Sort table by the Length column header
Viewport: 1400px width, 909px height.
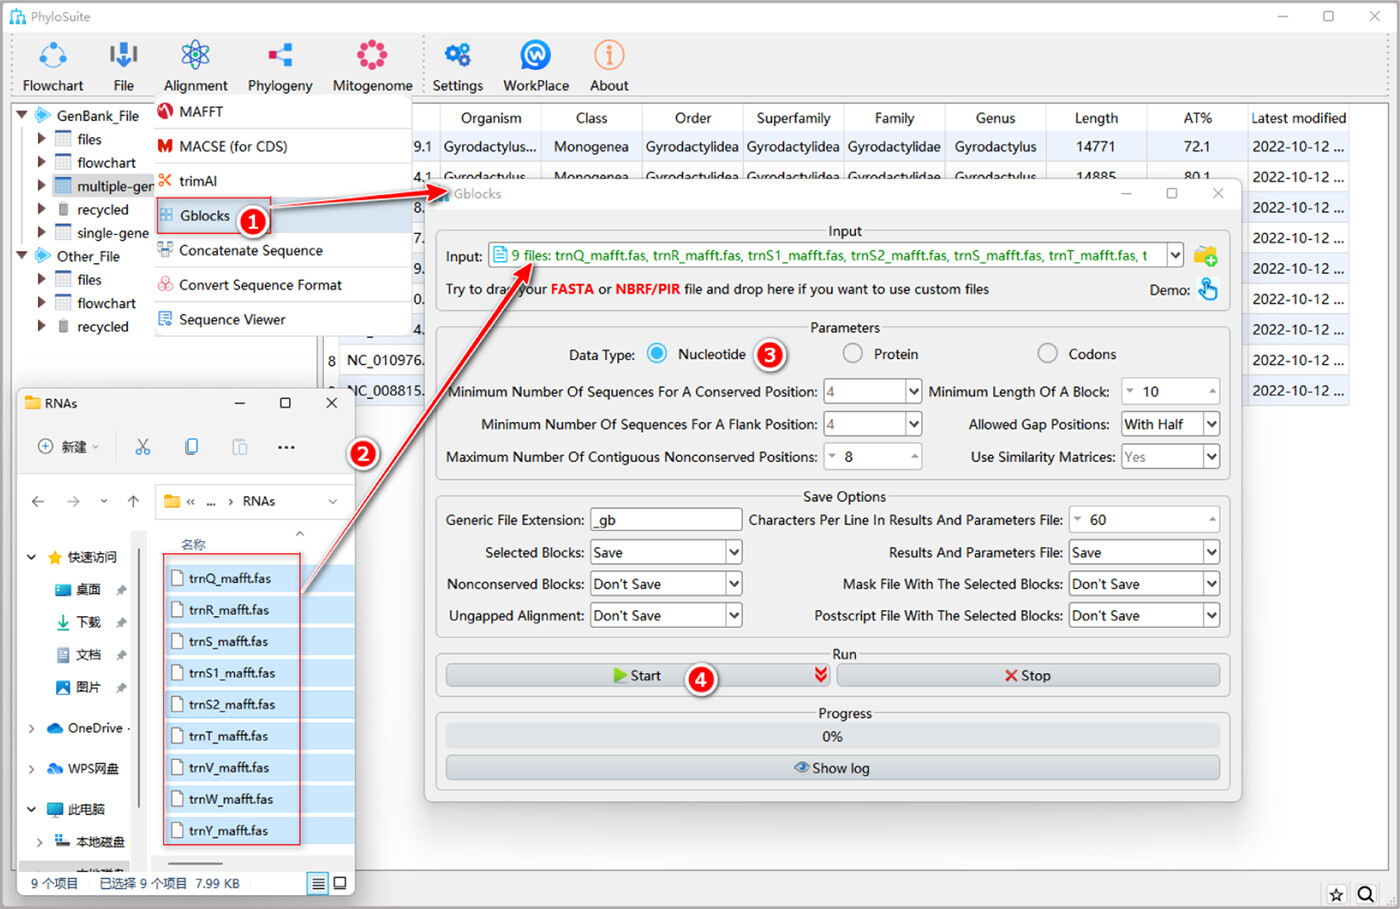1096,118
